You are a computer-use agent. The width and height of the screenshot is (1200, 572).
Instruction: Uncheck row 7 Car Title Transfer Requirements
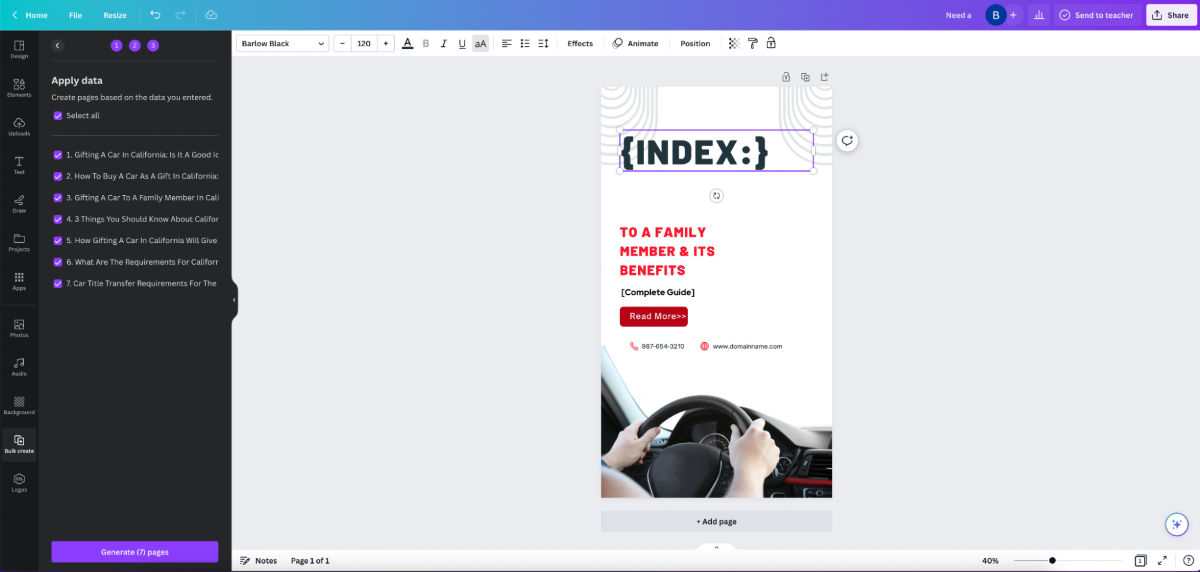click(x=58, y=284)
